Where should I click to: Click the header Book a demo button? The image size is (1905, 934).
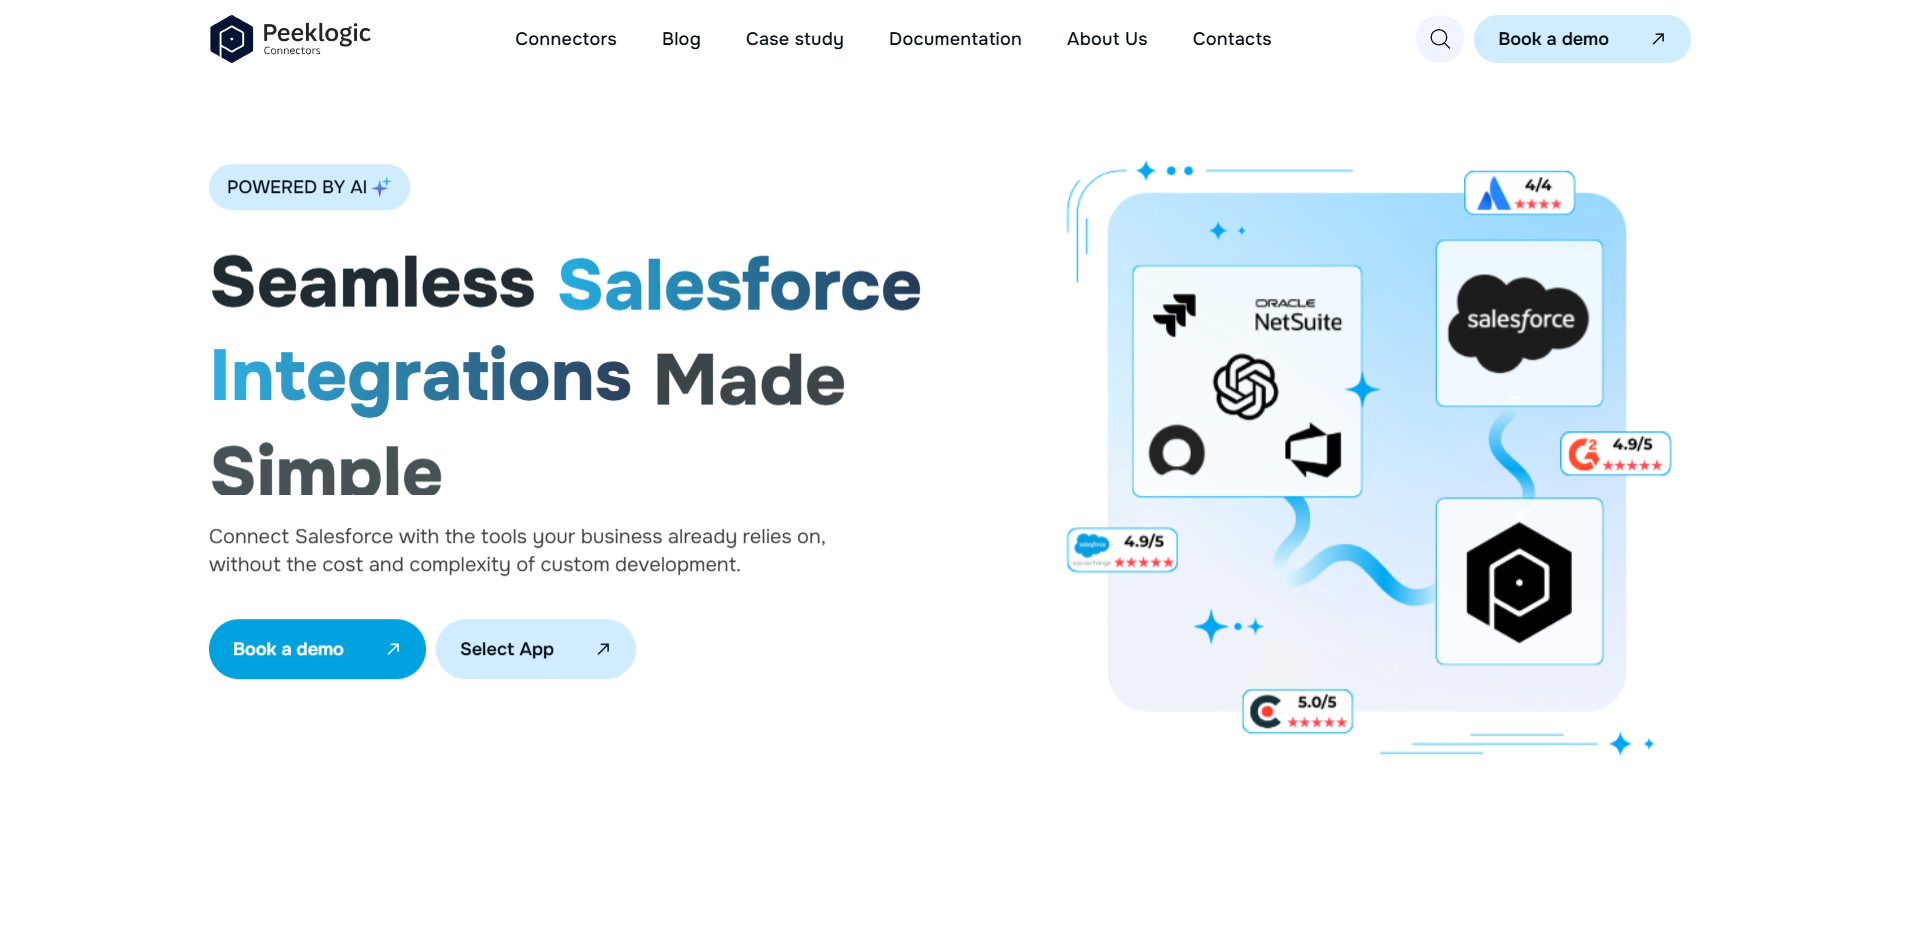[1582, 39]
